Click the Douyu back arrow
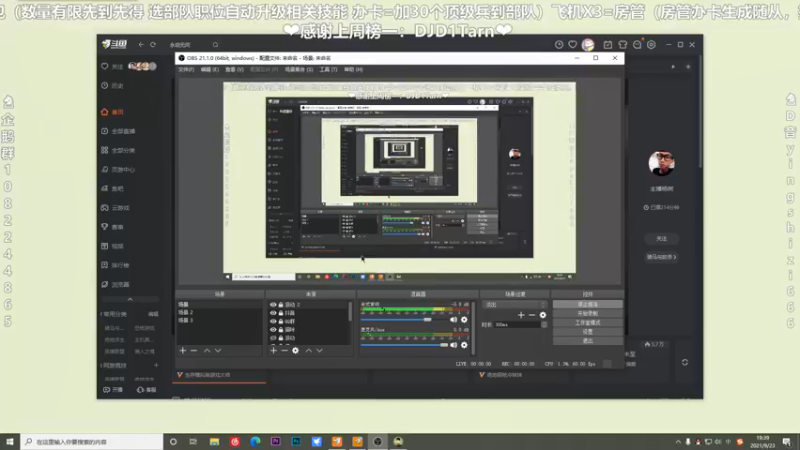Viewport: 800px width, 450px height. 141,44
